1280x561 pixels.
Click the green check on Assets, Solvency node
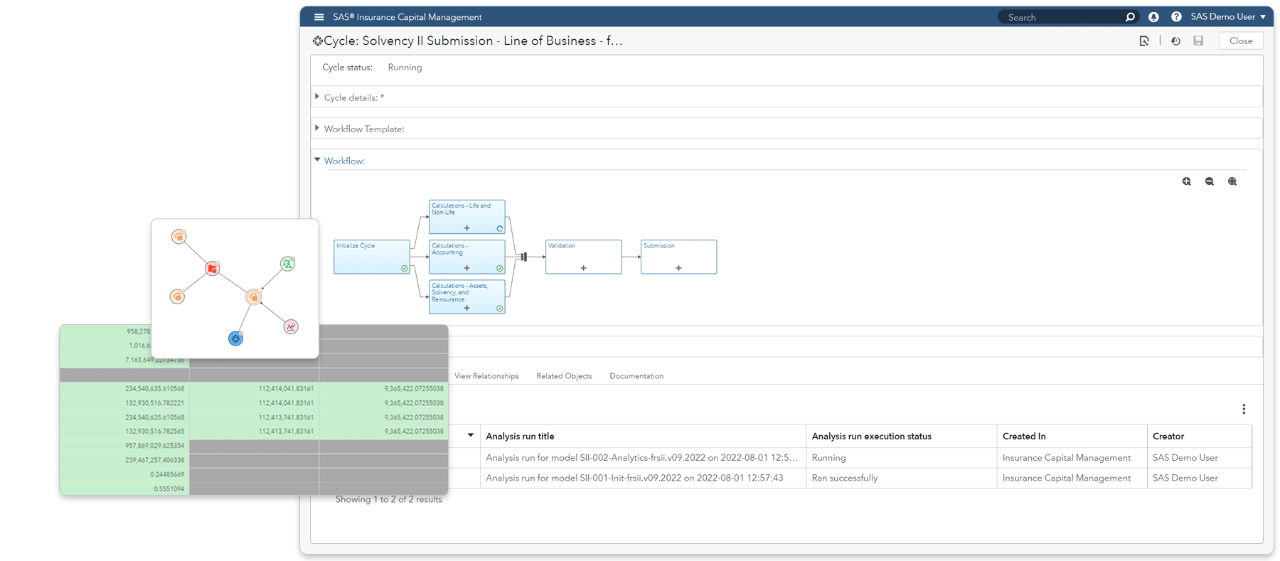(500, 308)
